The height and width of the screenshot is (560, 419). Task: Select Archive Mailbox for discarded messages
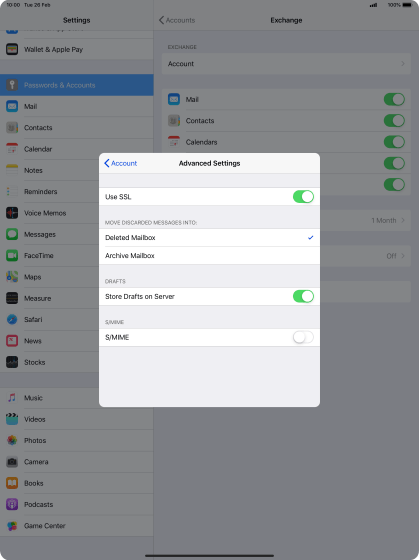[x=209, y=255]
